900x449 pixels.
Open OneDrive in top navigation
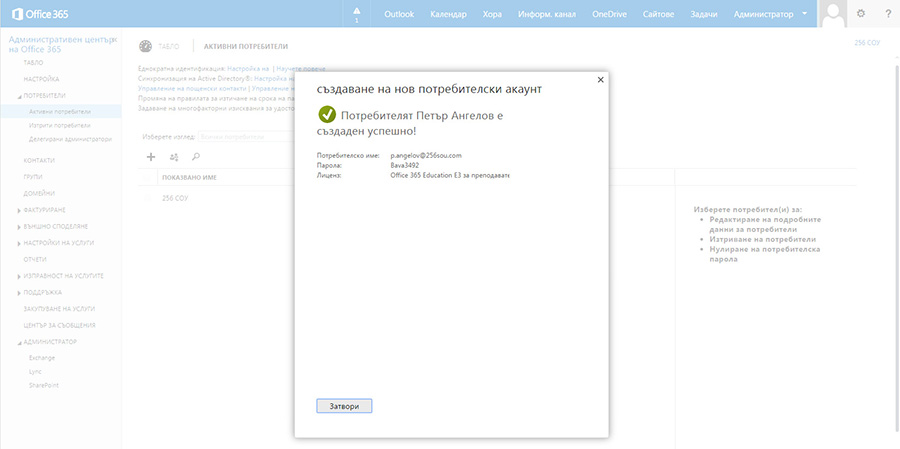[610, 14]
